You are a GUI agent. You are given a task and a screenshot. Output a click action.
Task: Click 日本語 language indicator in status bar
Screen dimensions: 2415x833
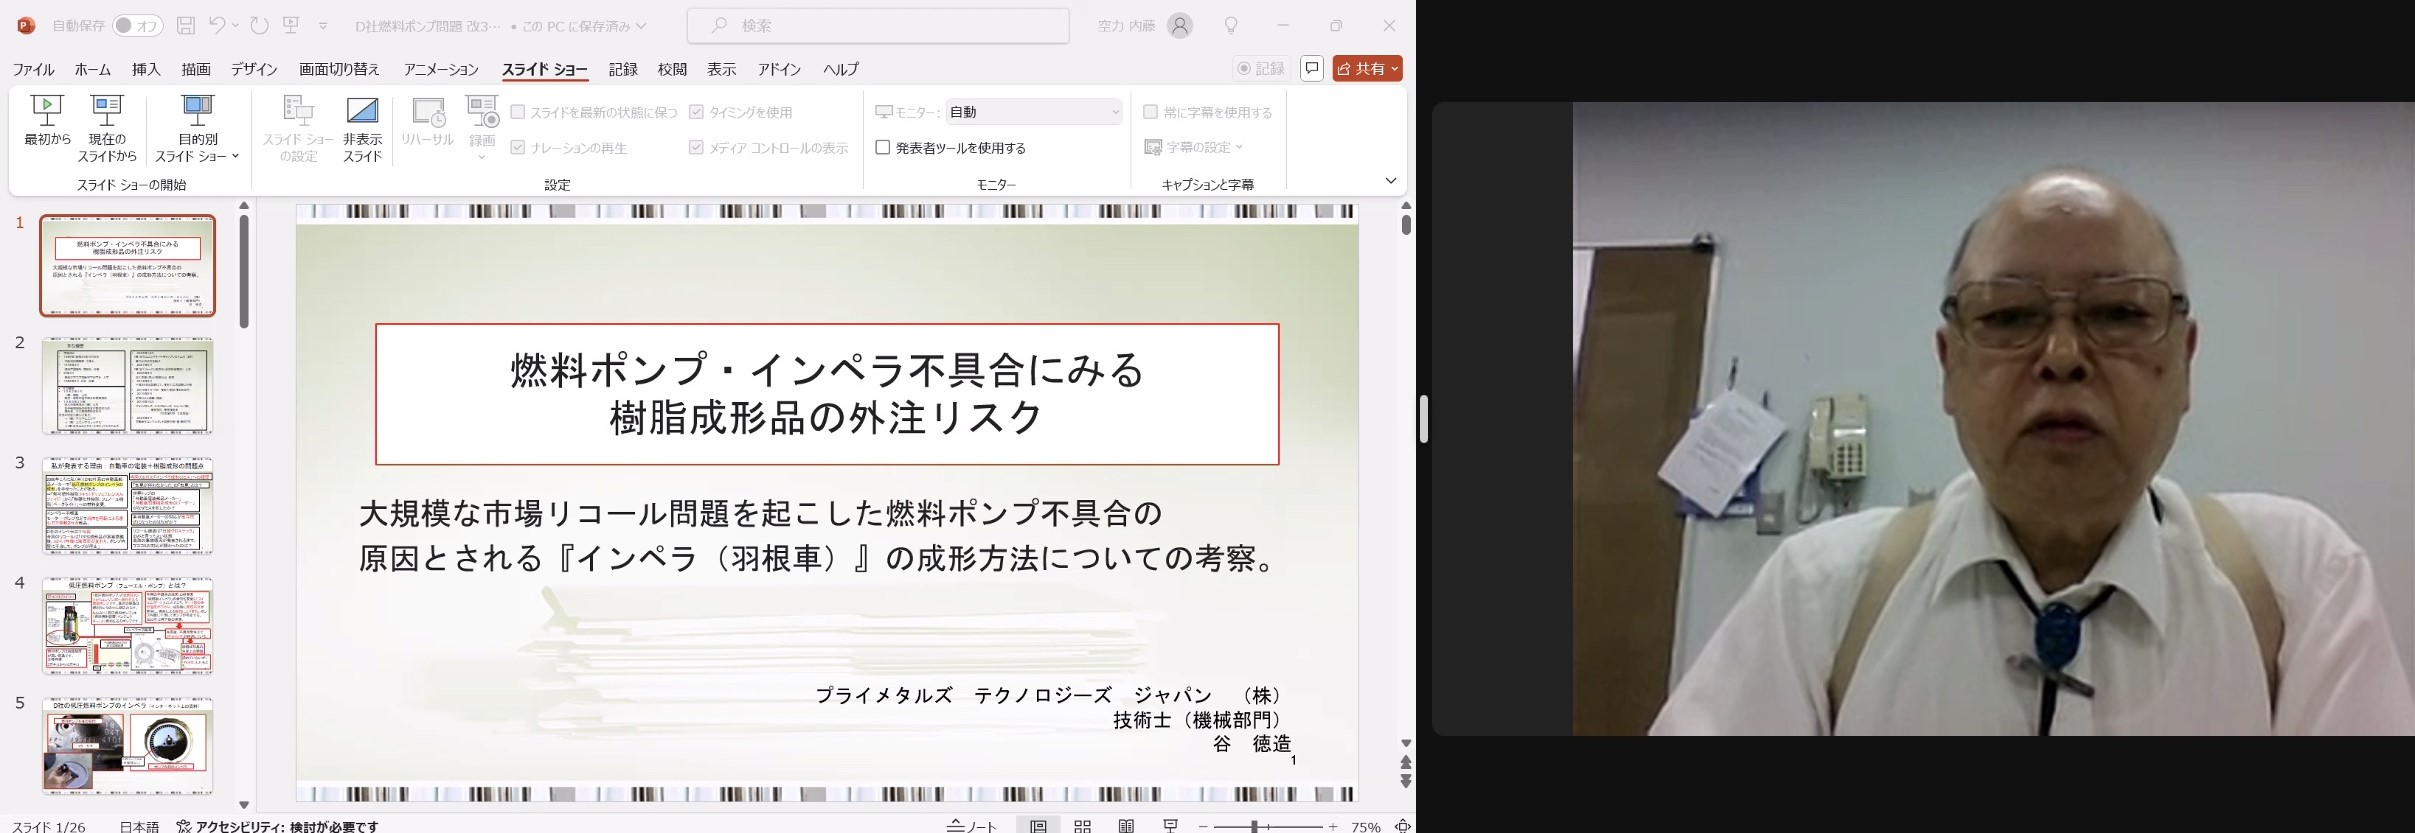point(139,827)
